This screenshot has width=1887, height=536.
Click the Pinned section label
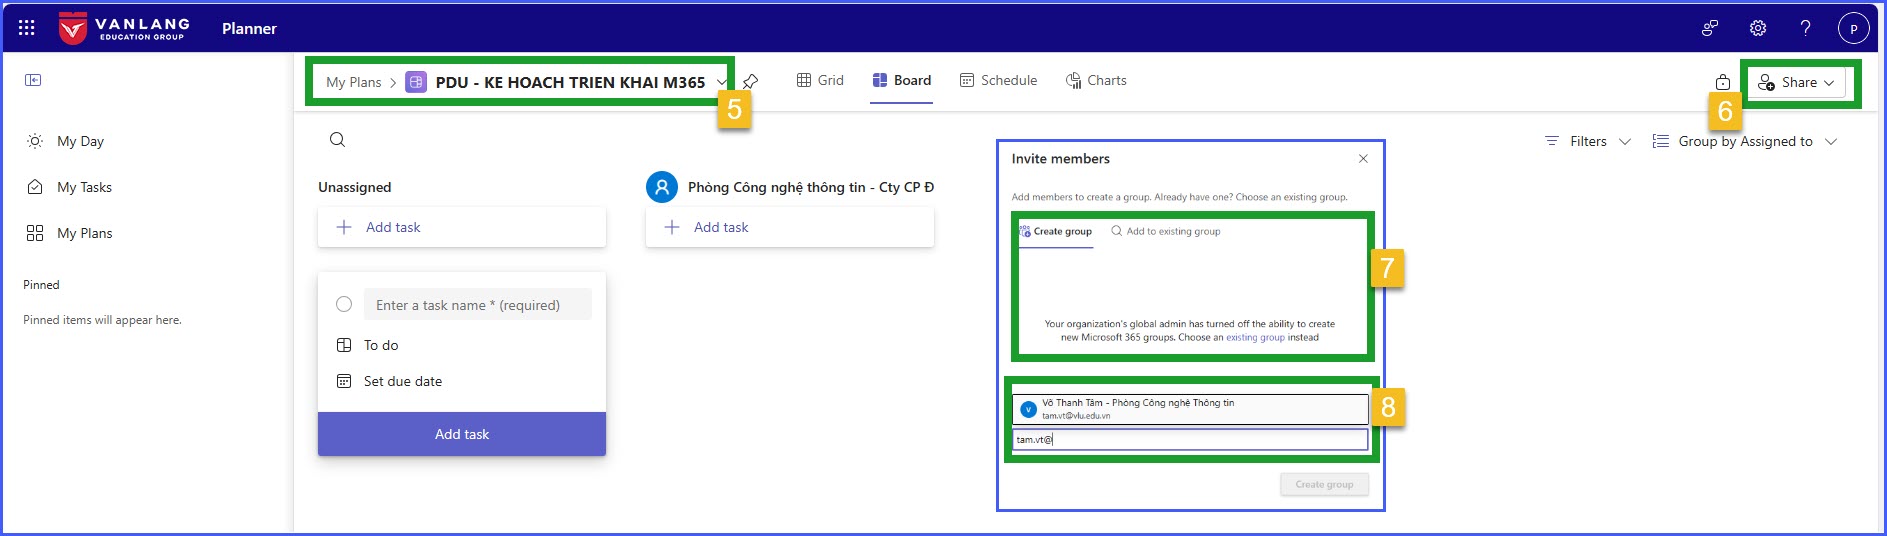pos(41,285)
